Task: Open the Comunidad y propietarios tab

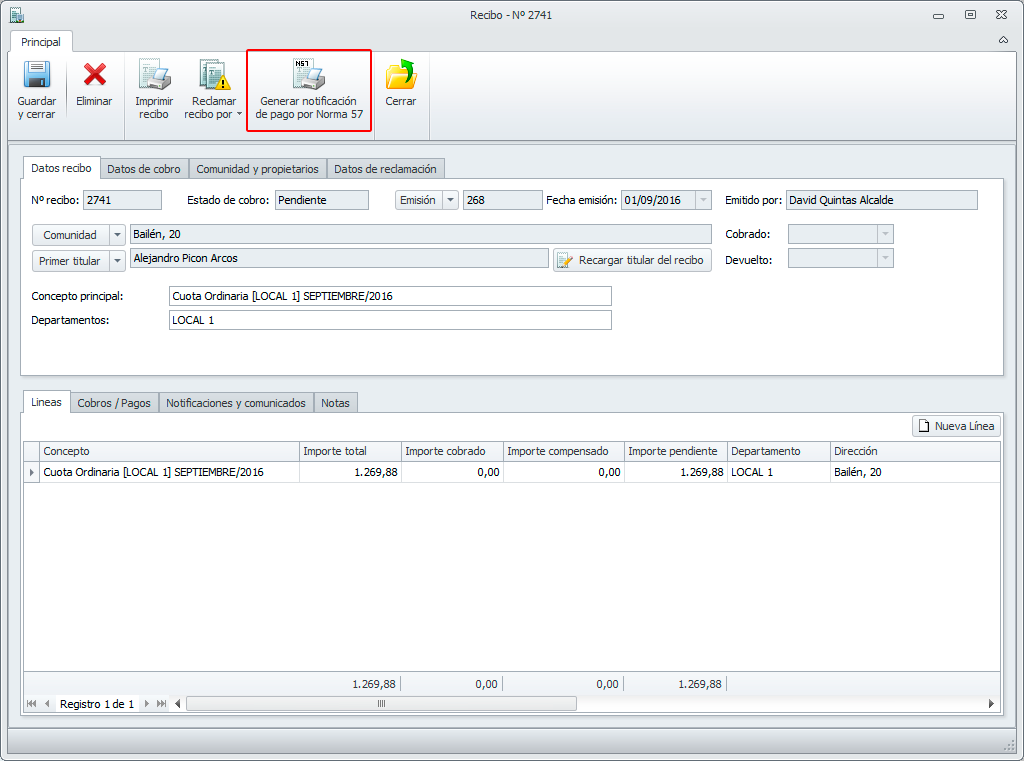Action: [257, 169]
